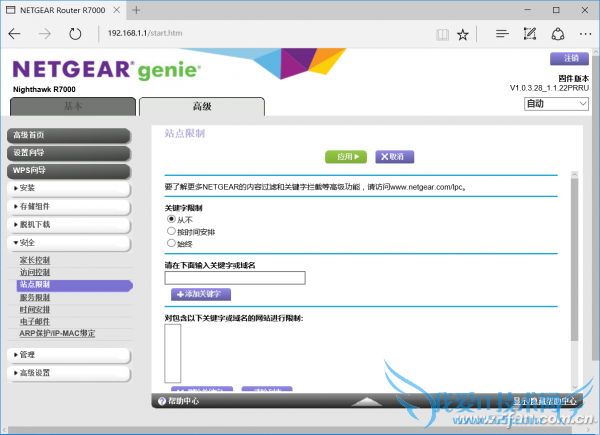The height and width of the screenshot is (435, 600).
Task: Click the green 应用 button
Action: coord(346,157)
